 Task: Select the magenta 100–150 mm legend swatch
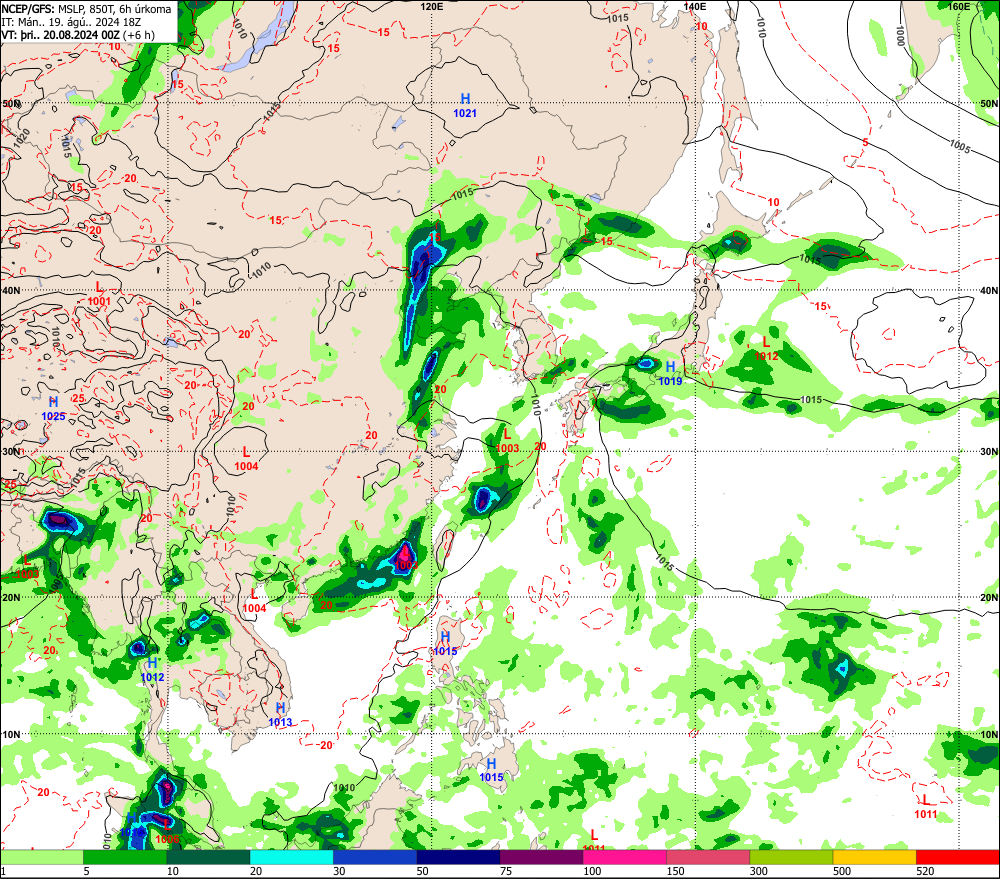tap(624, 857)
